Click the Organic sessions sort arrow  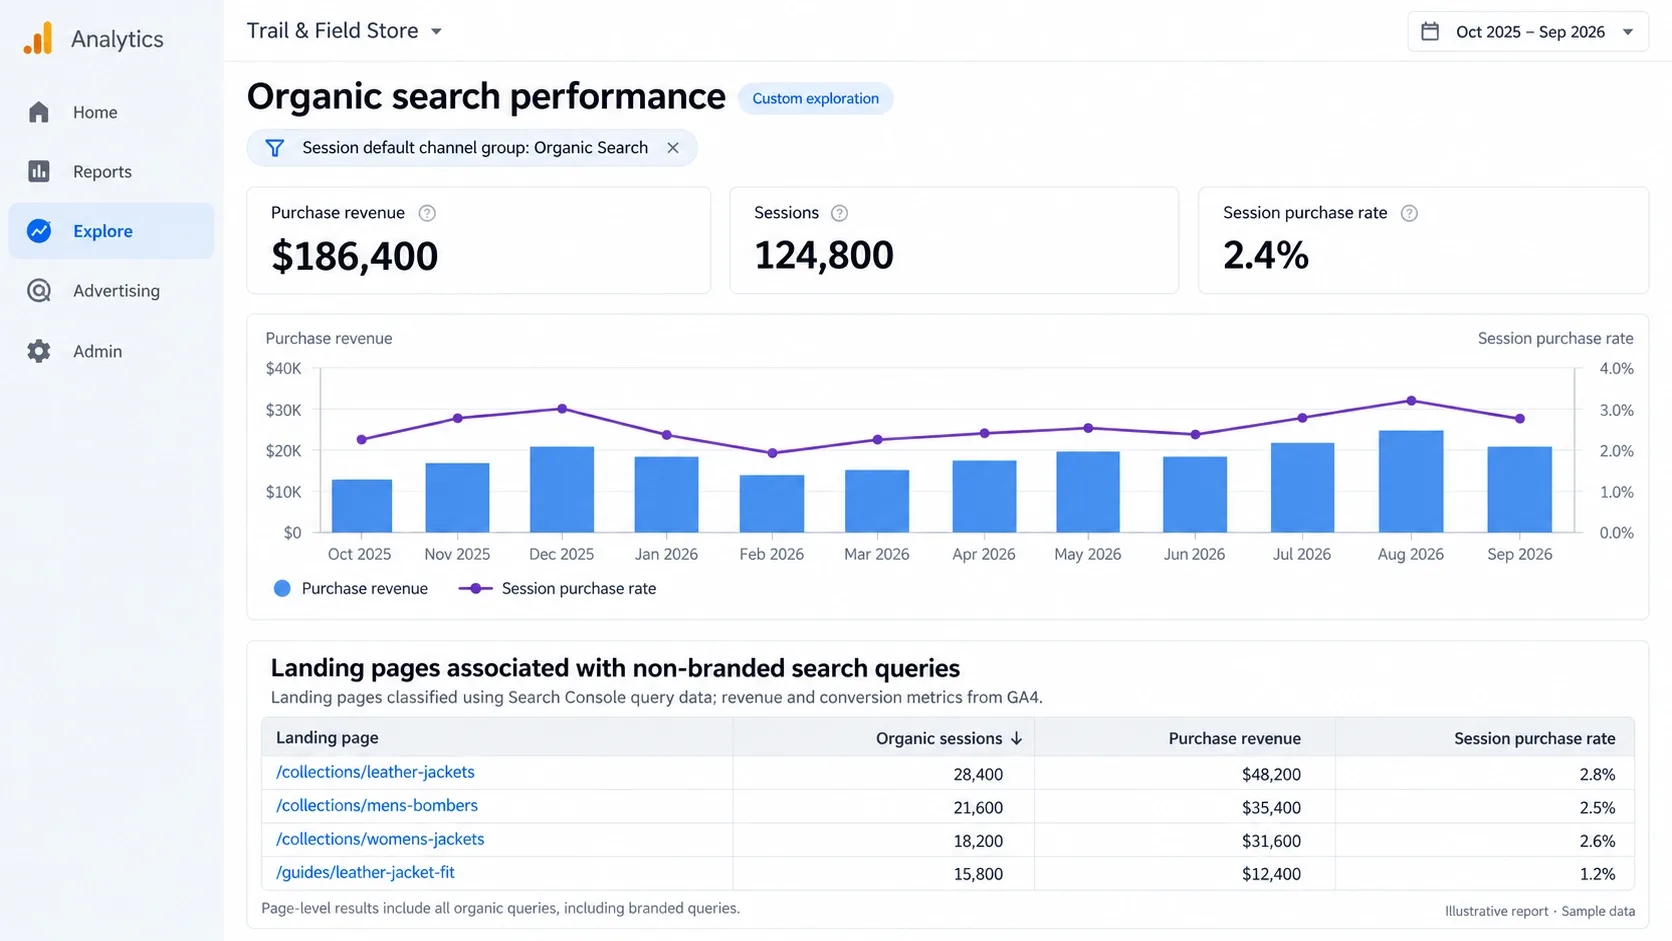[1016, 738]
